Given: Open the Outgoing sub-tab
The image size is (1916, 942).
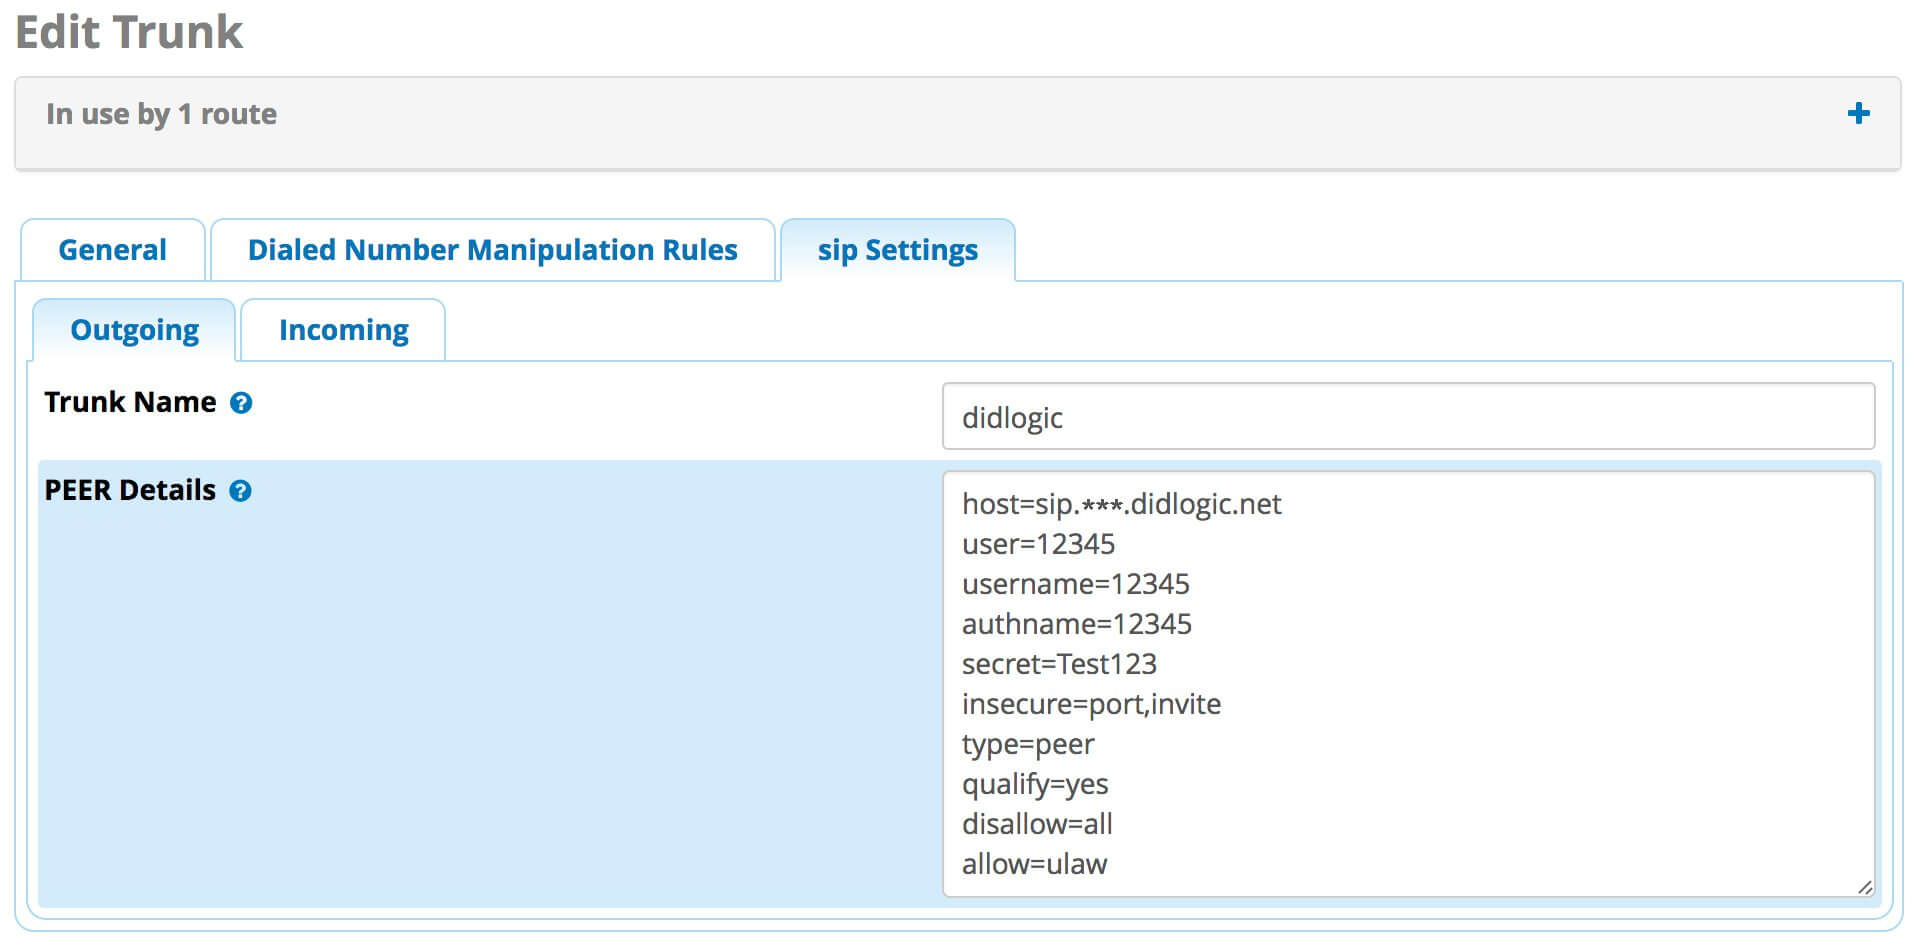Looking at the screenshot, I should coord(134,330).
